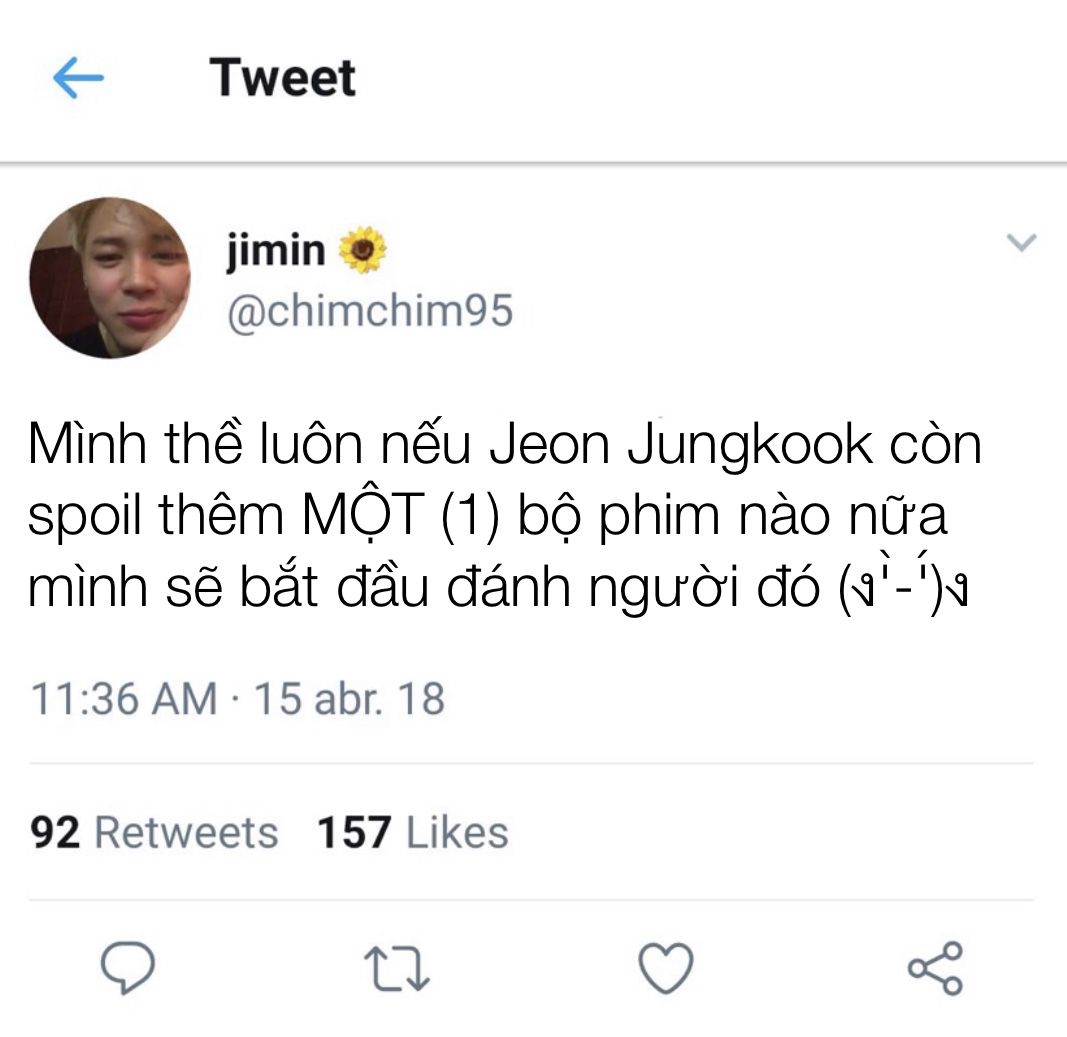View the 157 Likes list
The width and height of the screenshot is (1067, 1037).
pyautogui.click(x=413, y=832)
